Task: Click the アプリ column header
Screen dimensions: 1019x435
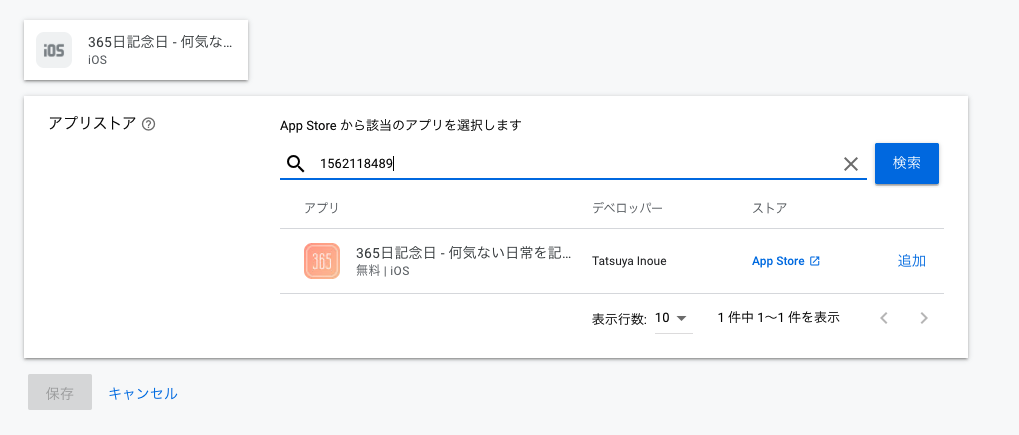Action: coord(321,208)
